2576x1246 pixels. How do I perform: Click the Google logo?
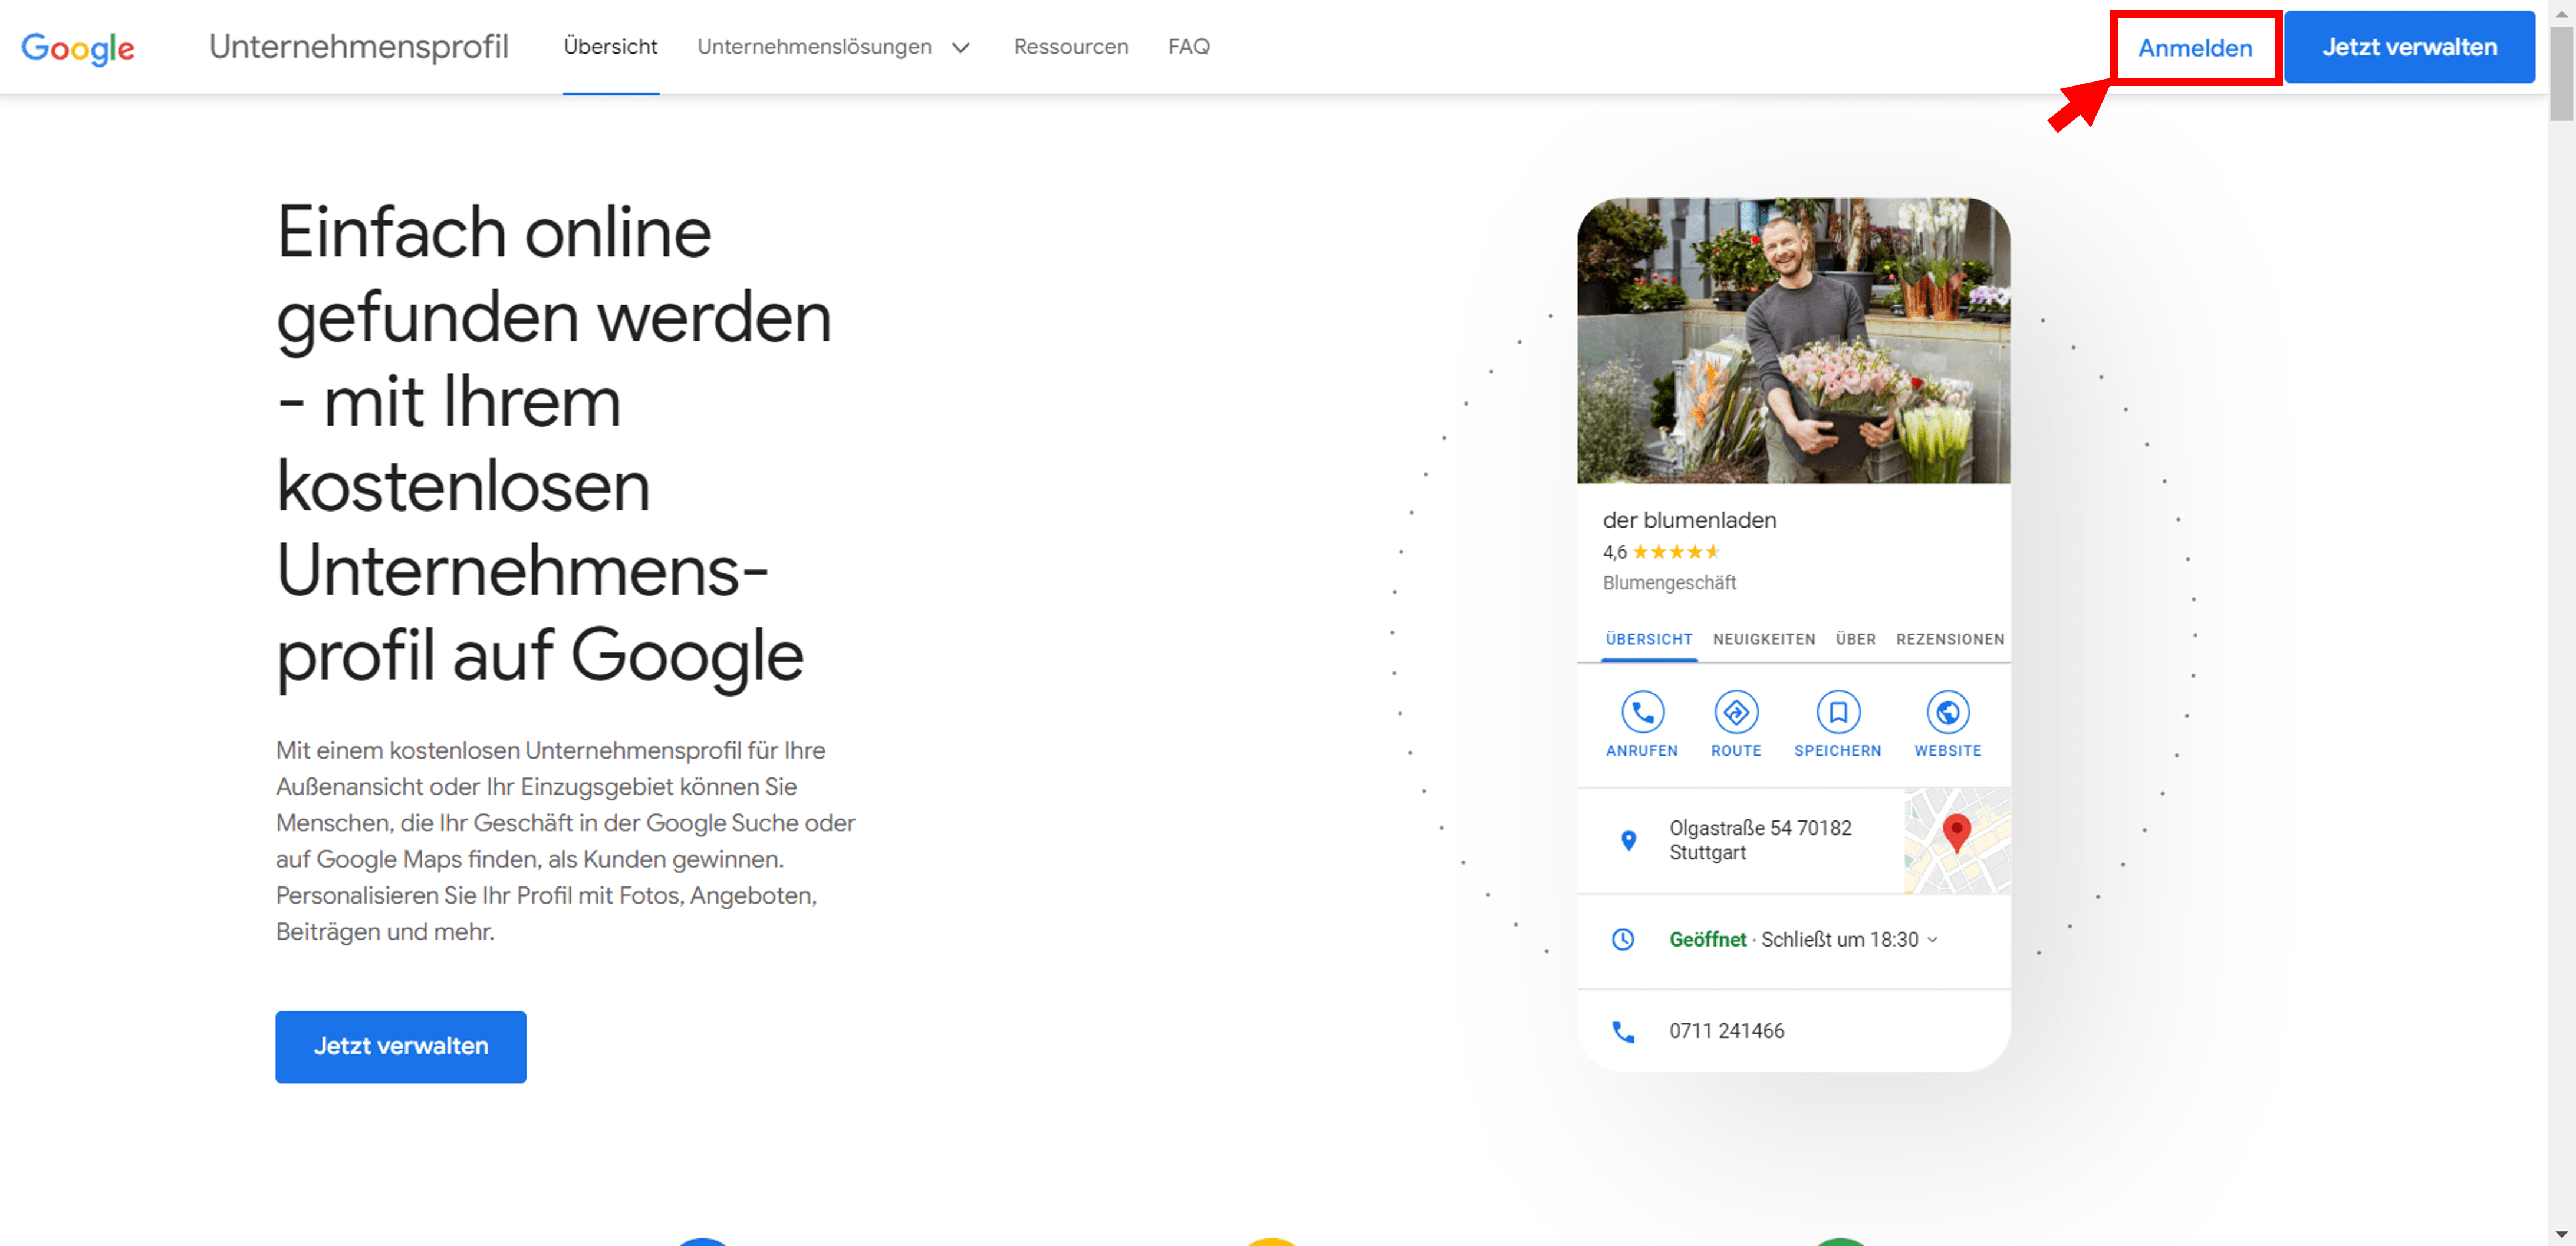(78, 48)
